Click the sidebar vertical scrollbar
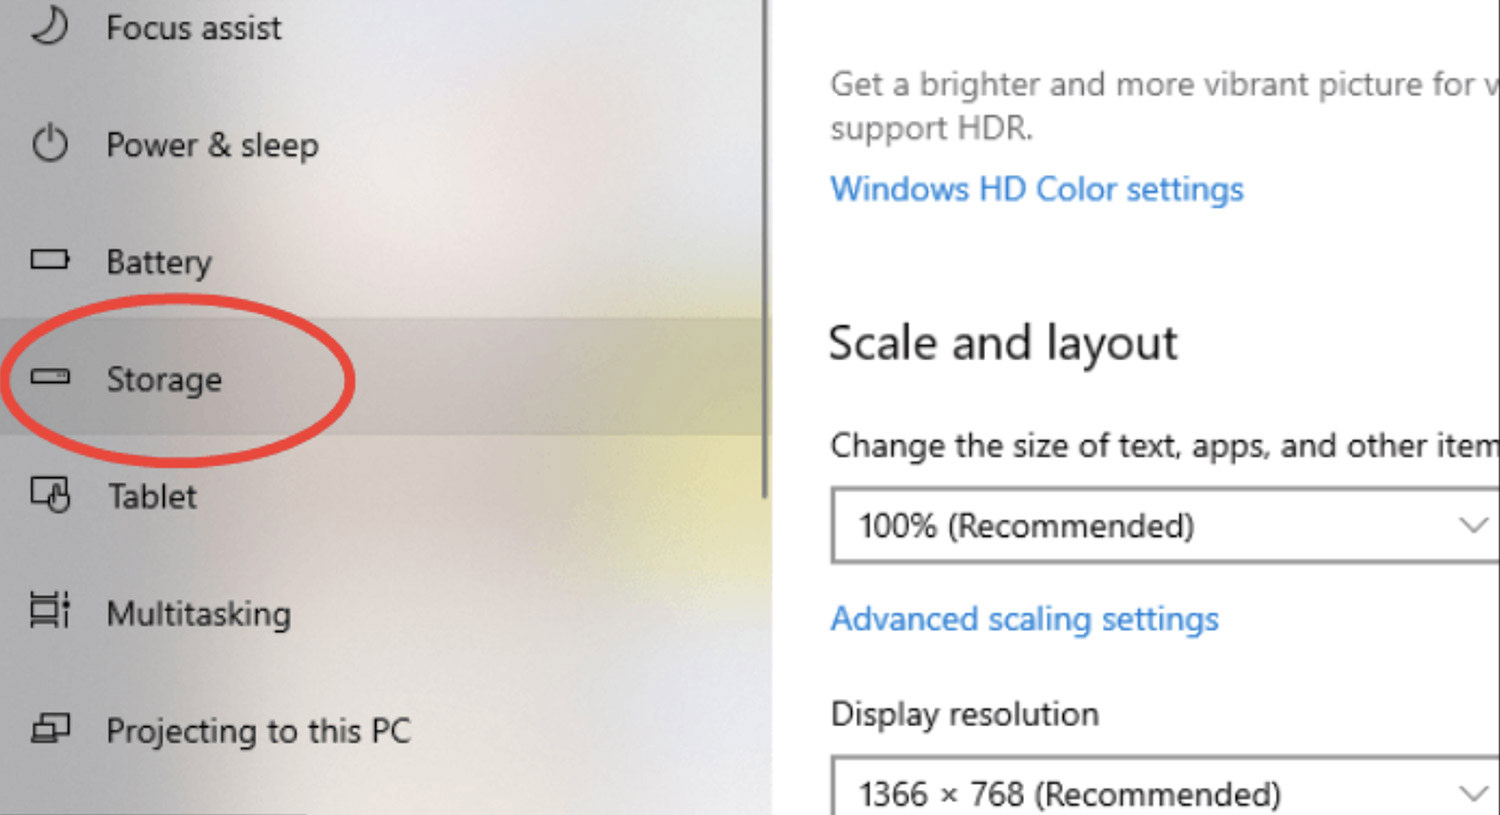The height and width of the screenshot is (815, 1500). pyautogui.click(x=765, y=250)
